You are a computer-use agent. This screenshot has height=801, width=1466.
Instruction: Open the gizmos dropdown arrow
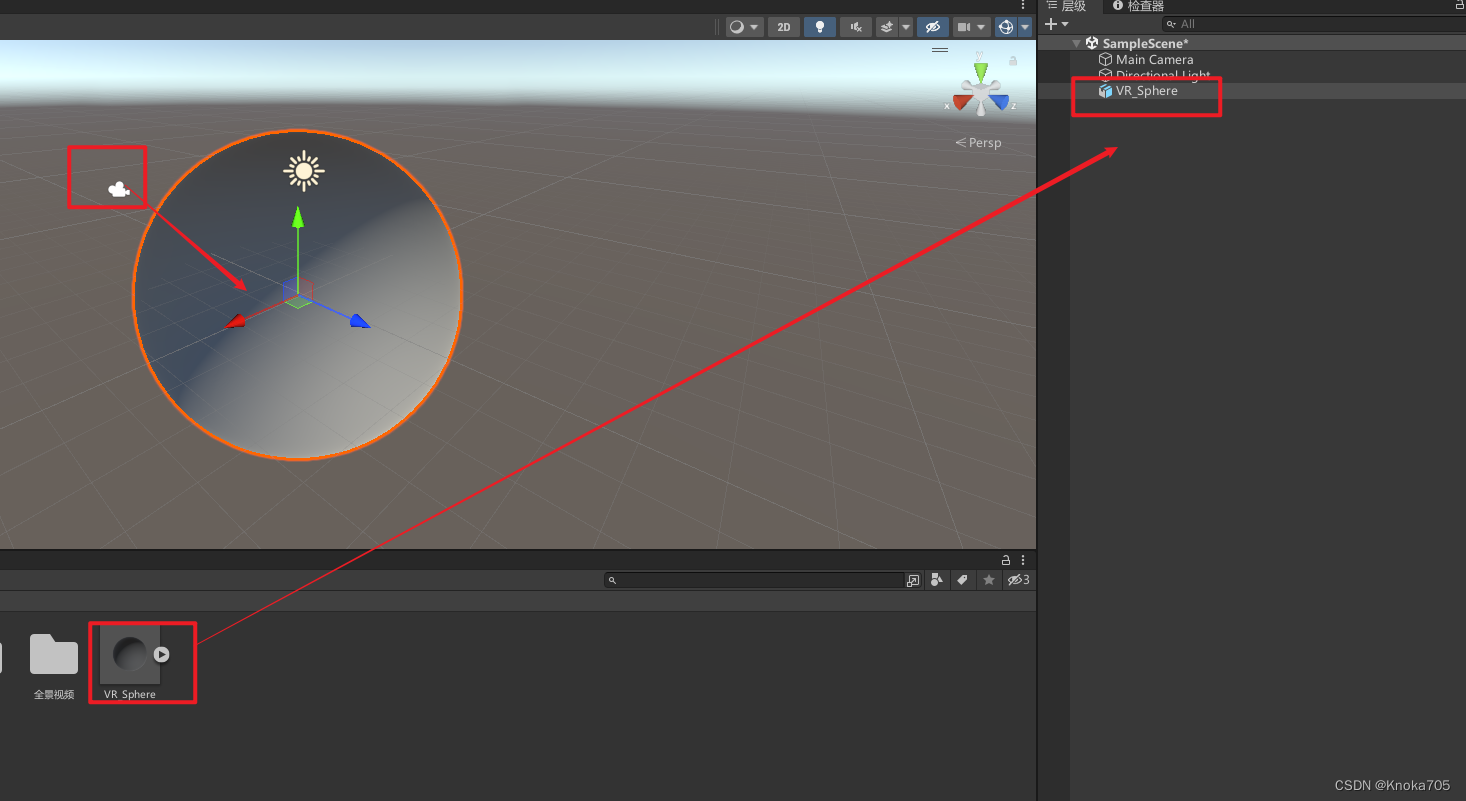[x=1024, y=27]
